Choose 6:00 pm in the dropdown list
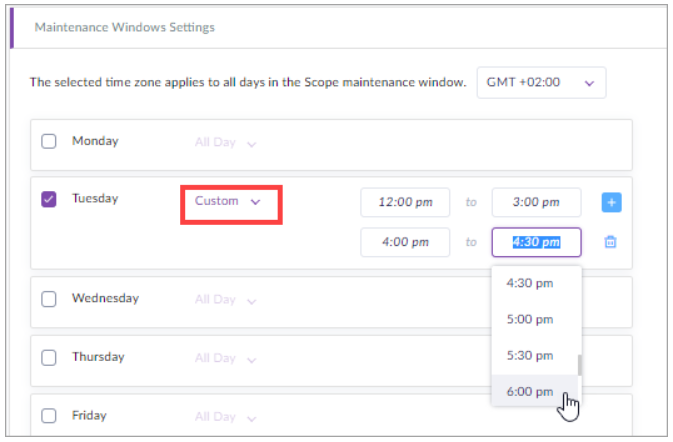Image resolution: width=673 pixels, height=442 pixels. pos(530,392)
